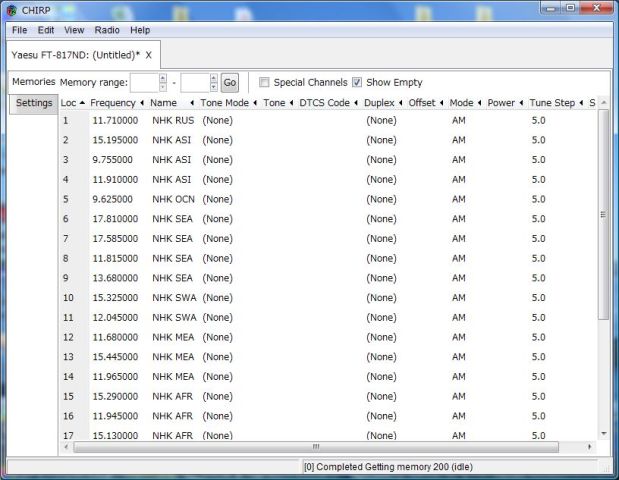Select frequency 15.325000 in row 10

coord(115,298)
